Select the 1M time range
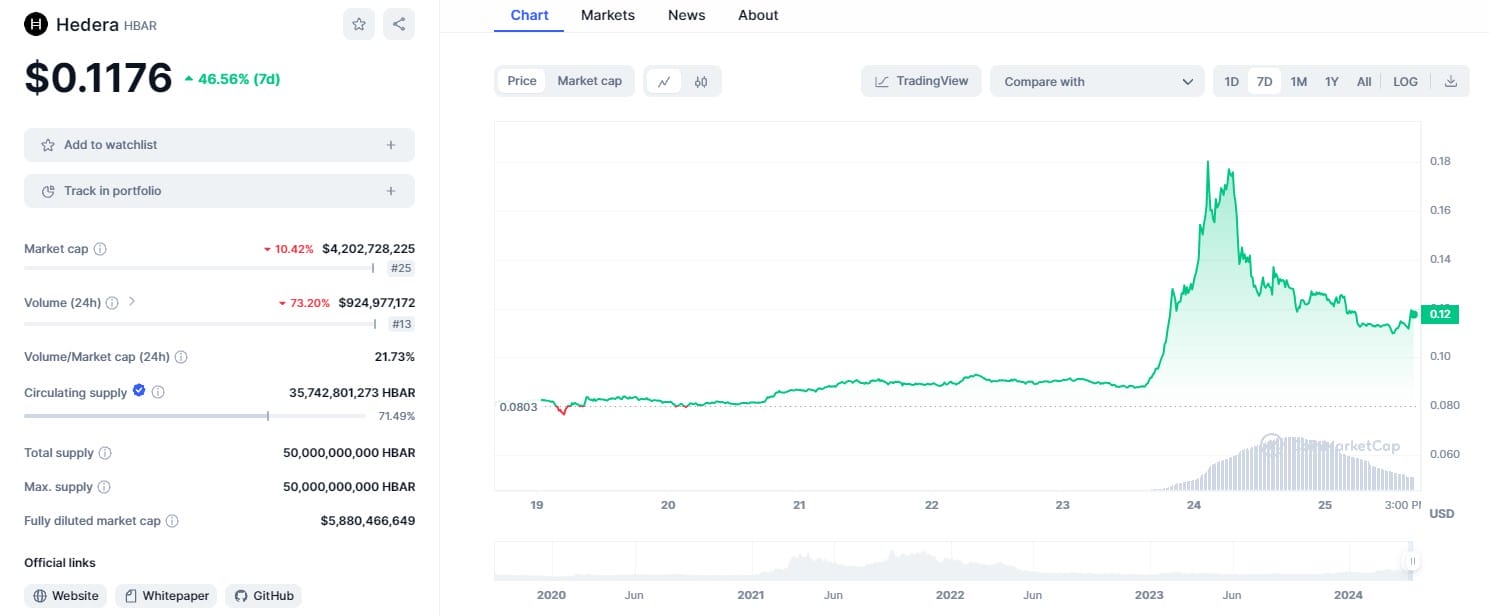 (x=1298, y=82)
